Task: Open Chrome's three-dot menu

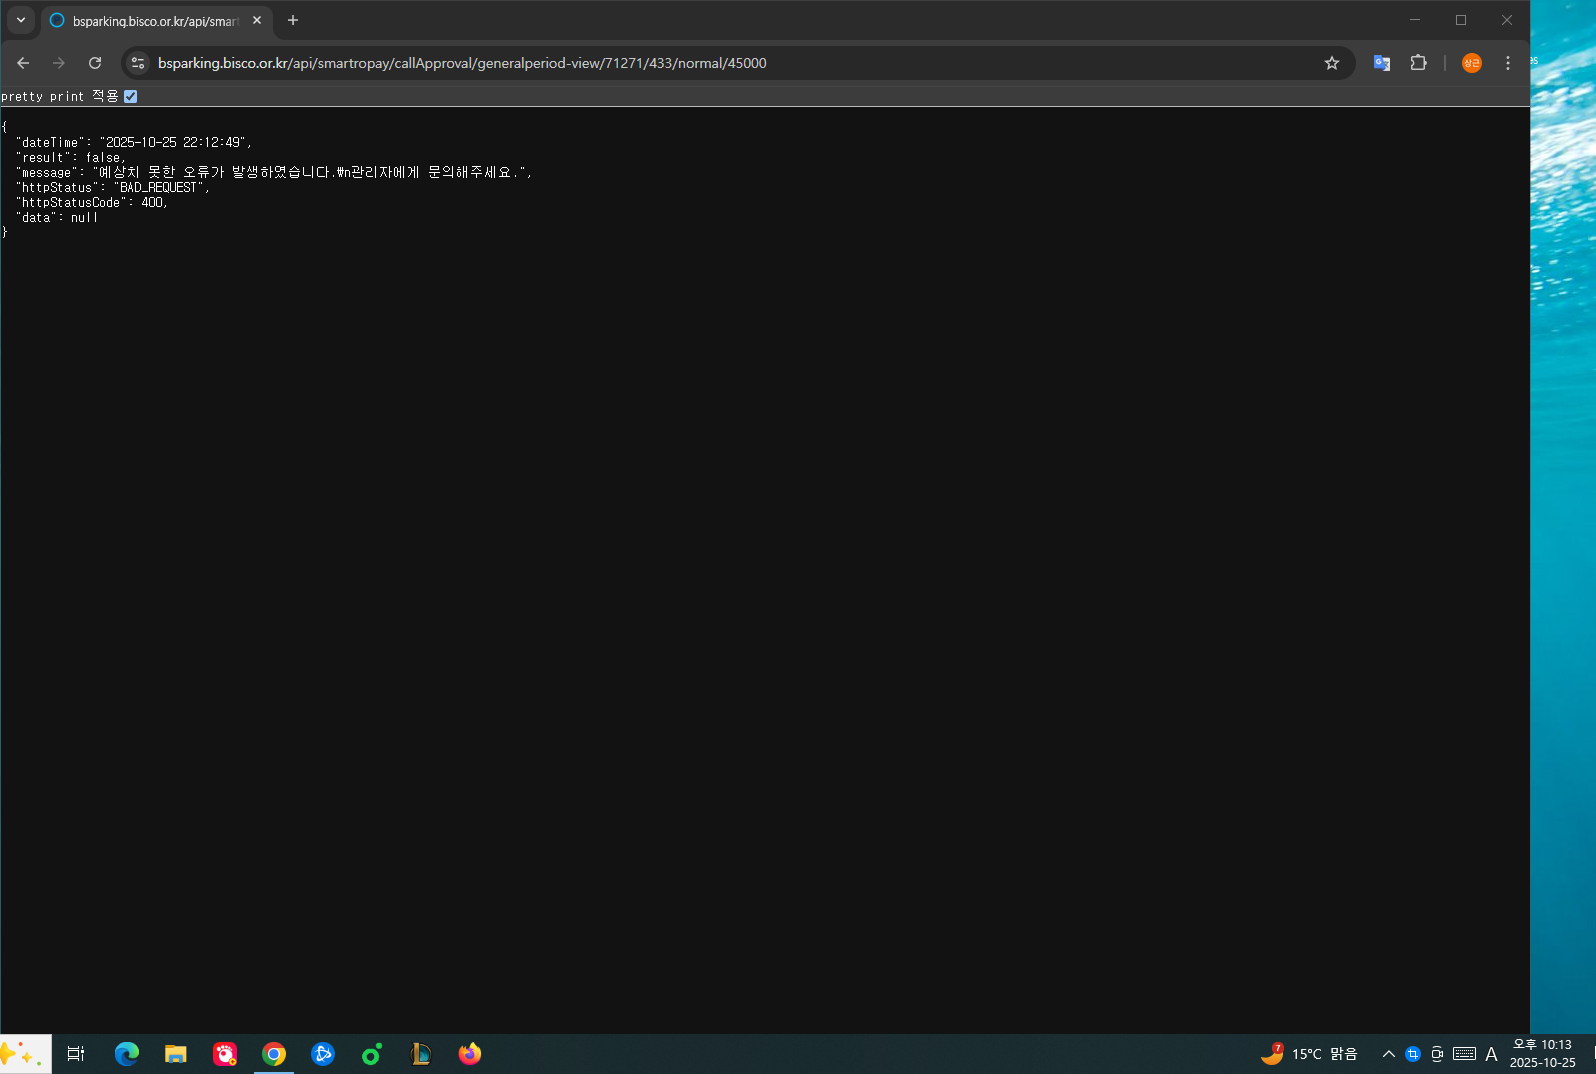Action: click(1507, 63)
